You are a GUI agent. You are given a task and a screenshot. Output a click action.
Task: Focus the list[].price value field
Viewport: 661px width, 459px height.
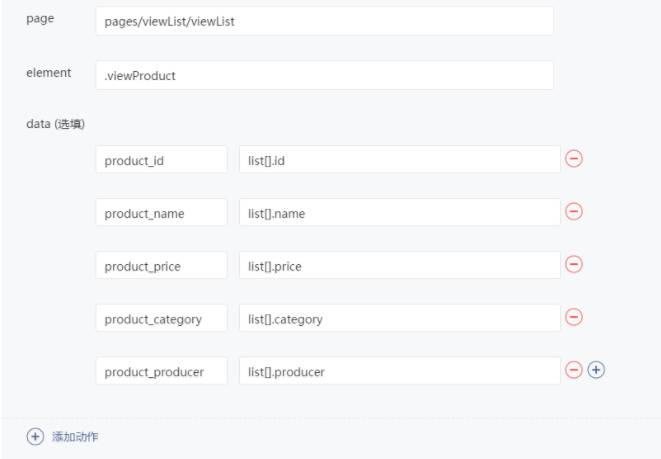[399, 265]
